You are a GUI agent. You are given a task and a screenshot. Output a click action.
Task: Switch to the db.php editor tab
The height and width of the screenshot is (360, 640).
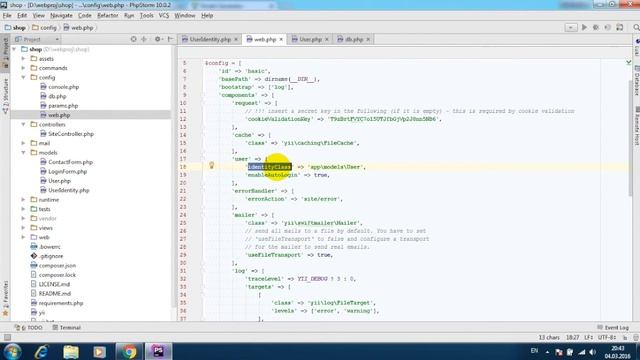[x=353, y=39]
